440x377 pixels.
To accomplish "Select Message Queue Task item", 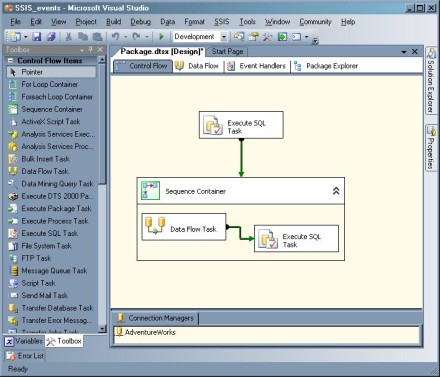I will pos(54,271).
